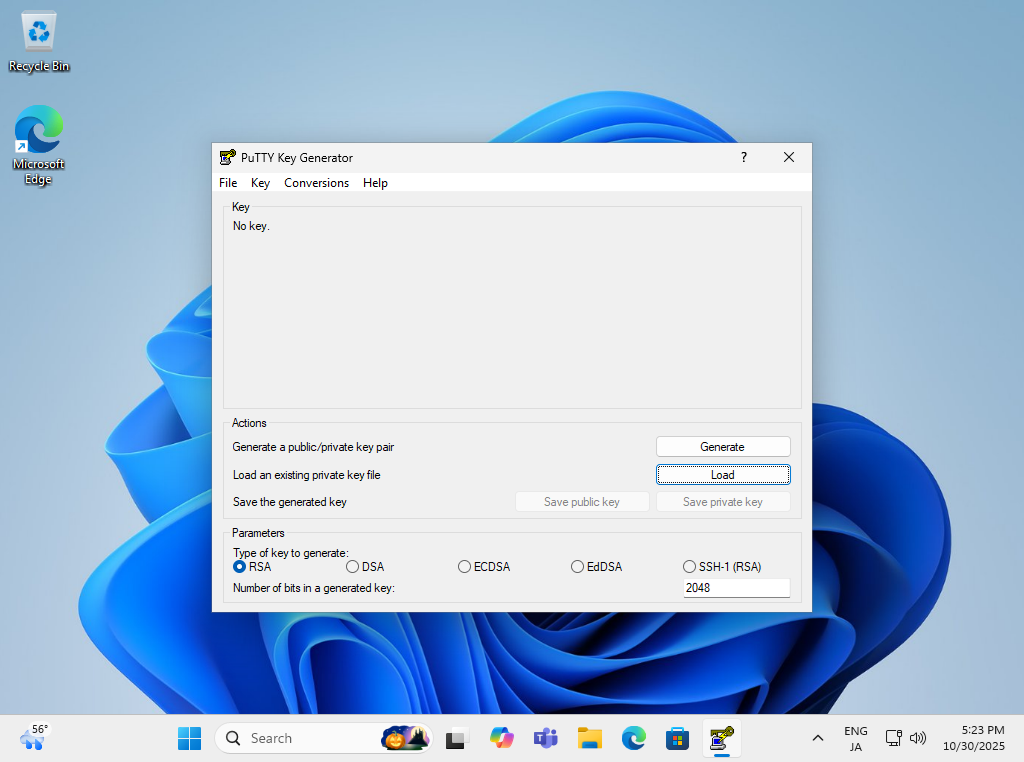
Task: Click the Generate button
Action: tap(722, 447)
